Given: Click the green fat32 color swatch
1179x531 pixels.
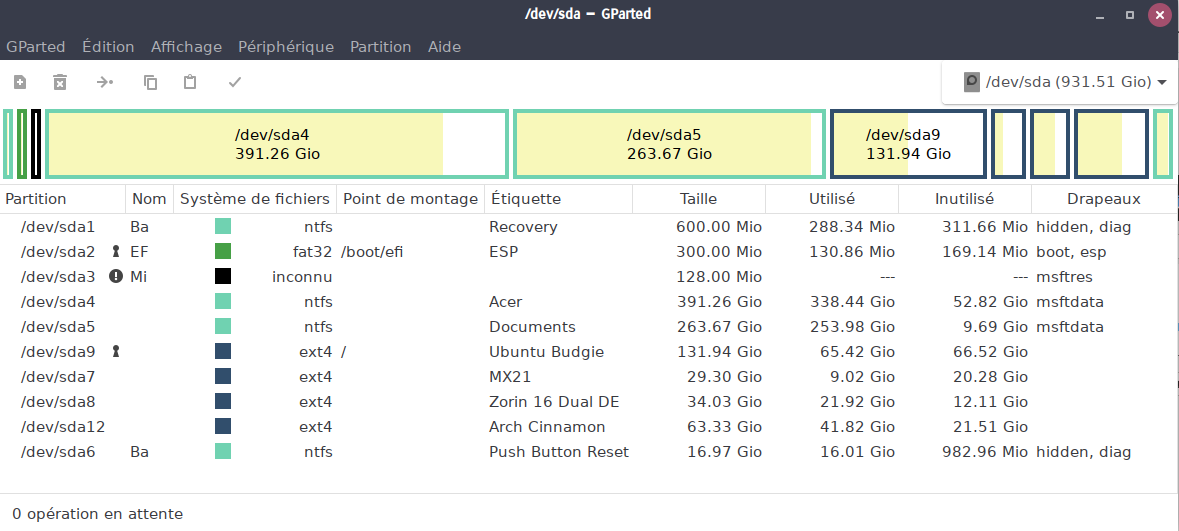Looking at the screenshot, I should pyautogui.click(x=223, y=252).
